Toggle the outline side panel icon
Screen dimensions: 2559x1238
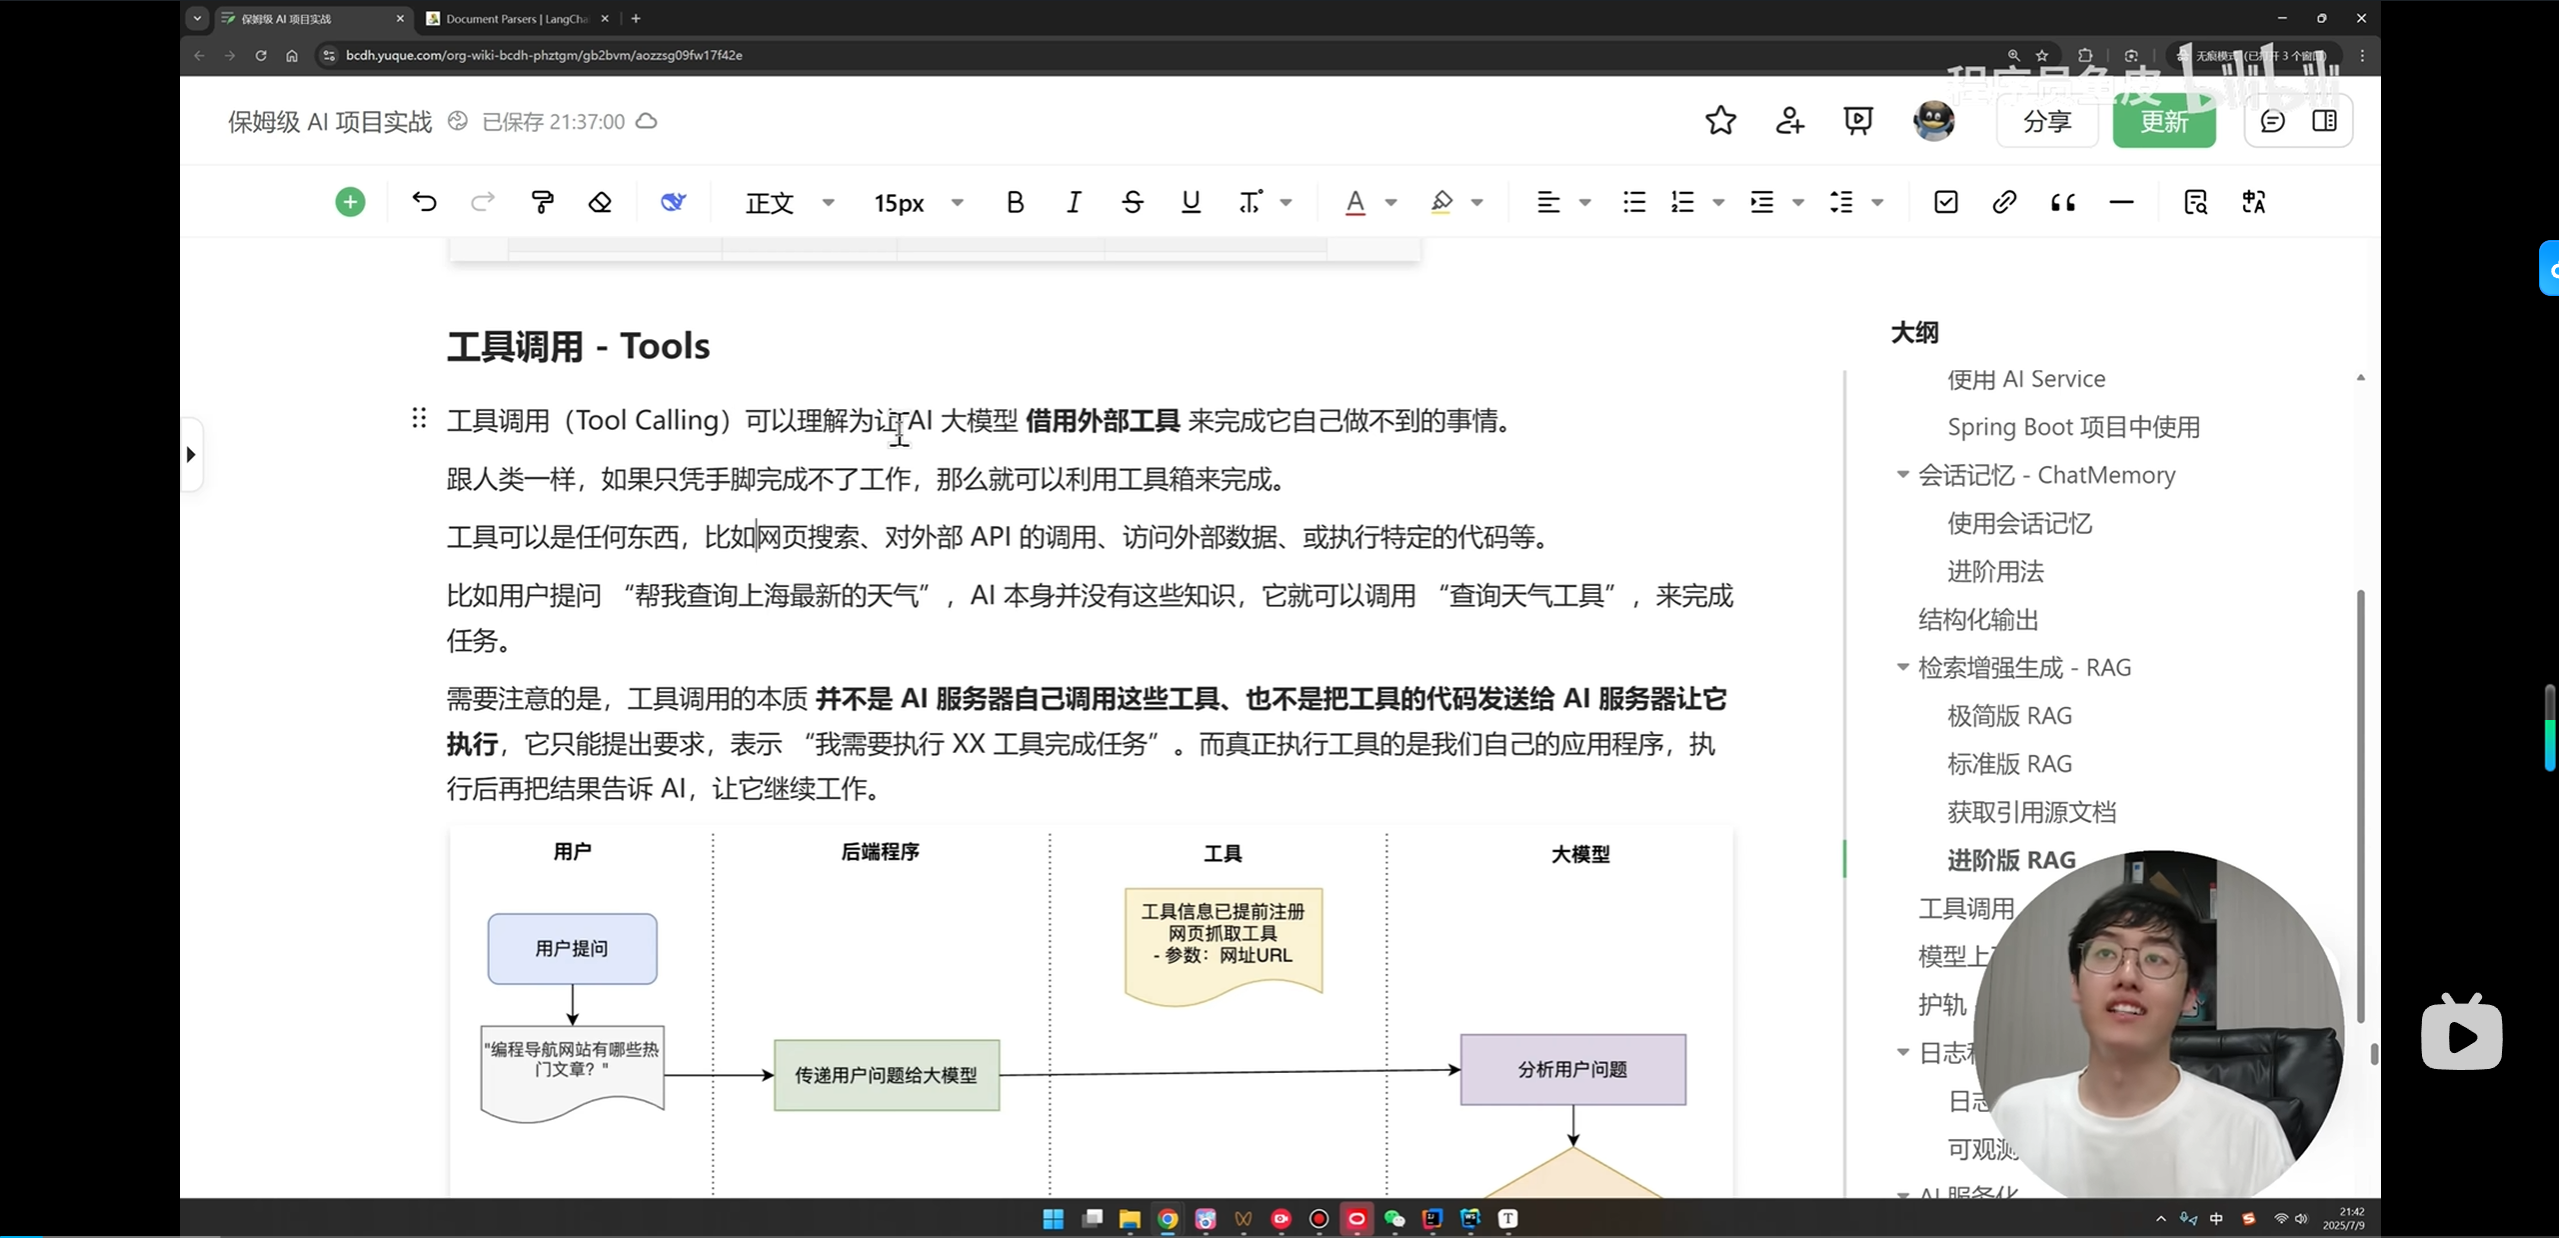click(2325, 121)
